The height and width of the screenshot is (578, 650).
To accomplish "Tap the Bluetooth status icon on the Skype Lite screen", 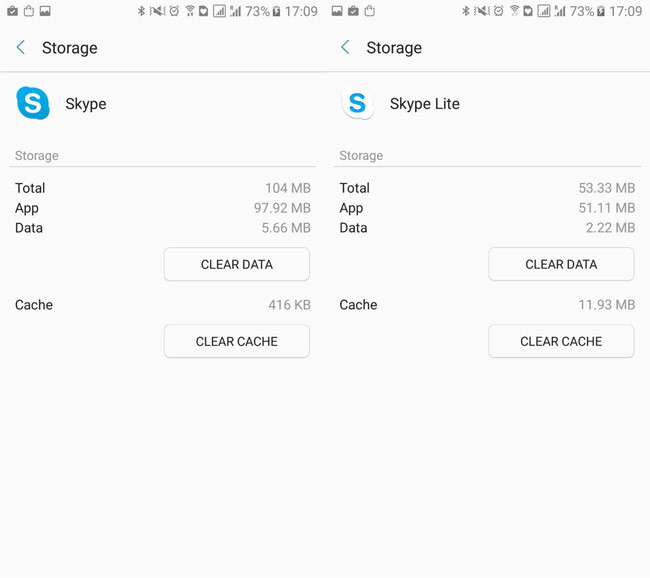I will [466, 11].
